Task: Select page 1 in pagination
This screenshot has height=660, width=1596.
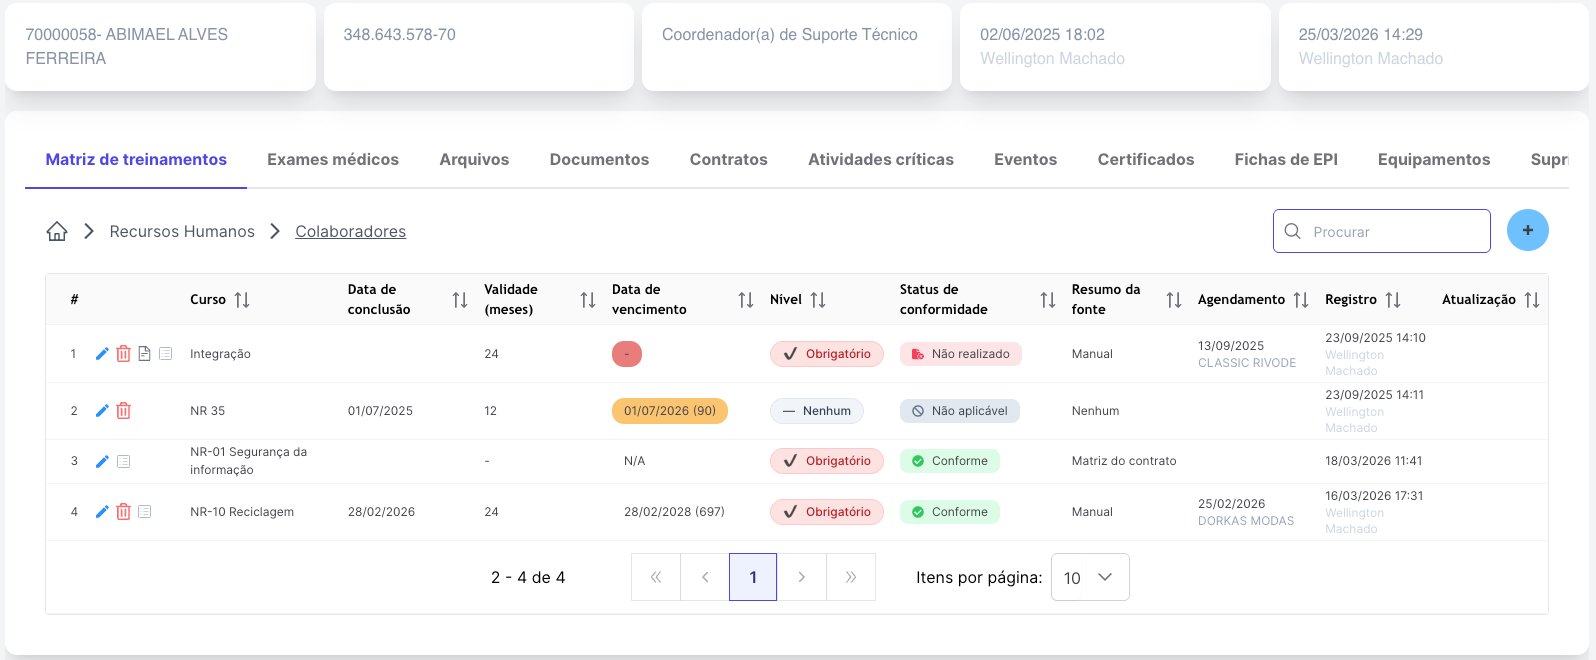Action: click(x=753, y=577)
